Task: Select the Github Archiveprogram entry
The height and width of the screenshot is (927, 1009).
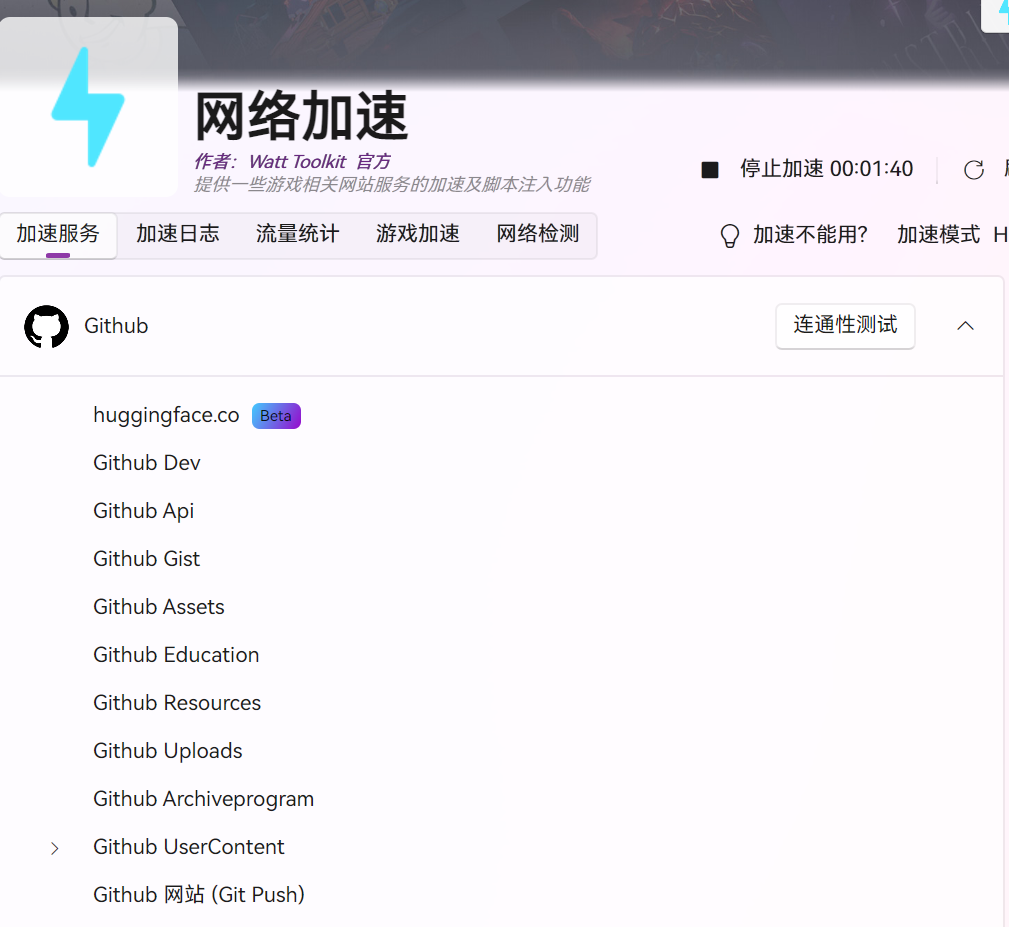Action: pos(203,799)
